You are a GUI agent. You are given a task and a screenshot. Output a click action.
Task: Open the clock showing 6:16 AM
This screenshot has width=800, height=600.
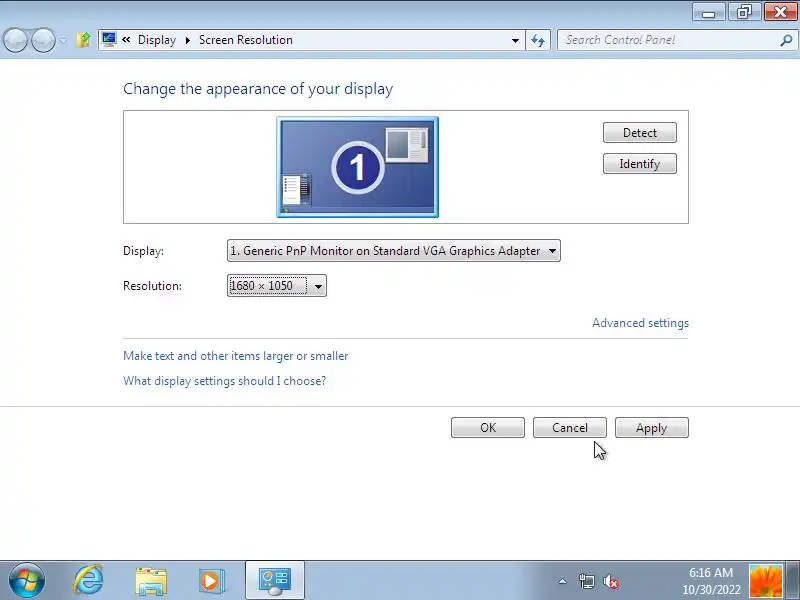[x=711, y=581]
